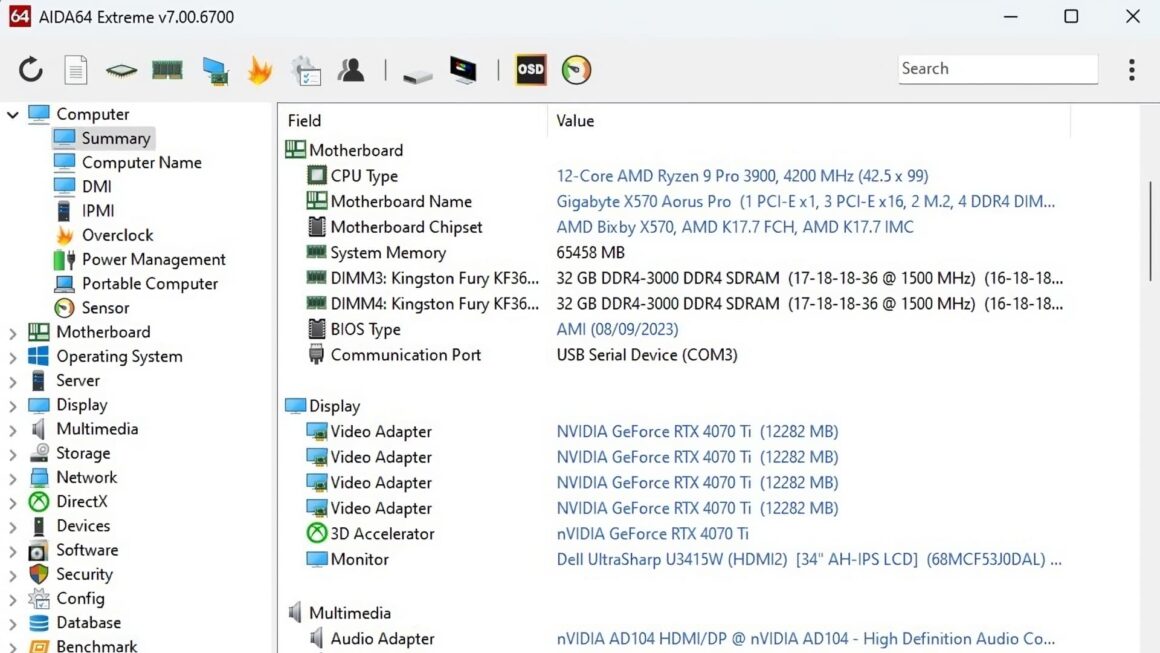
Task: Click the Audio Adapter speaker icon
Action: pos(317,637)
